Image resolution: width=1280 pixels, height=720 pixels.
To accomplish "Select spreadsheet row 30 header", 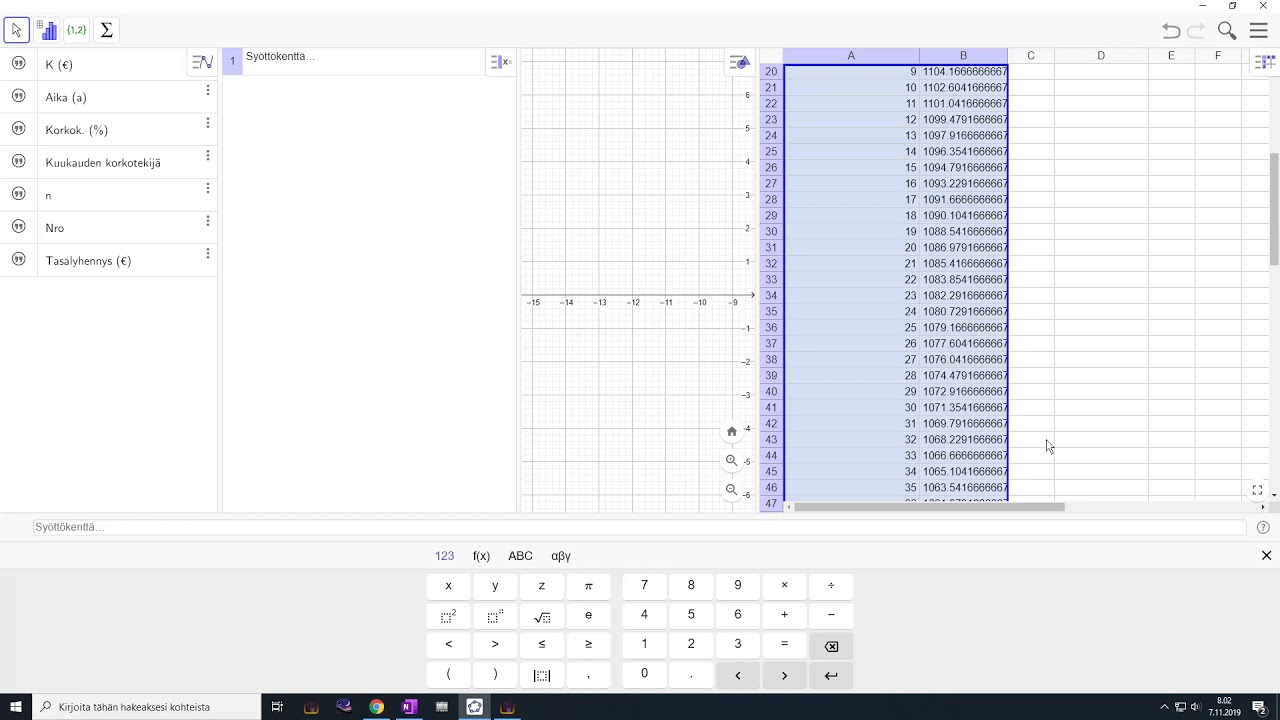I will tap(771, 232).
